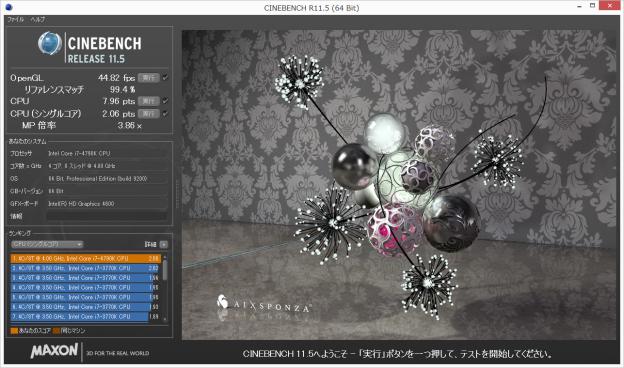The height and width of the screenshot is (368, 624).
Task: Click the orange あなたのスコア legend swatch
Action: (14, 331)
